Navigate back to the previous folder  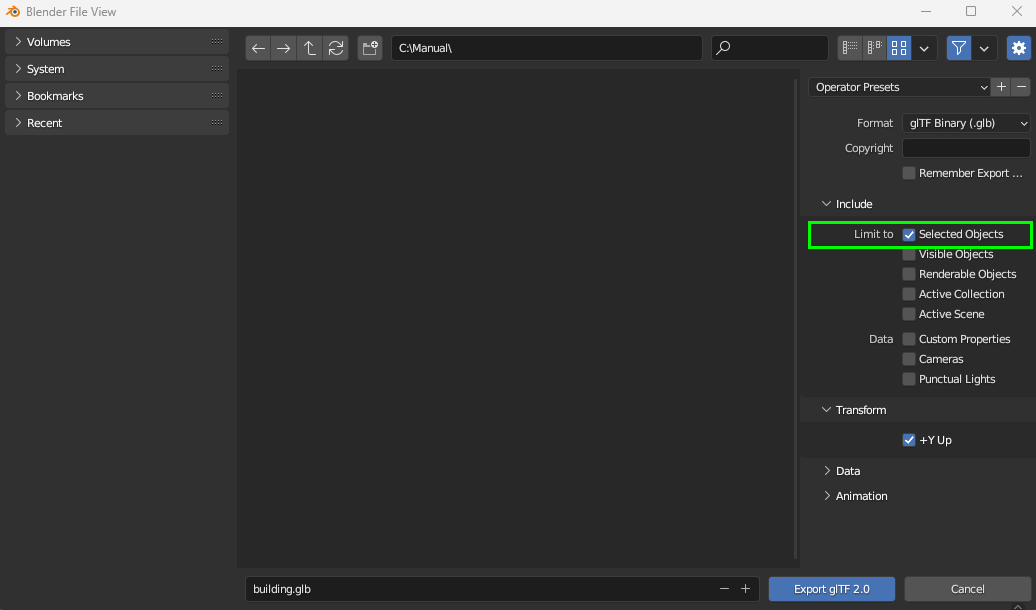[x=258, y=47]
